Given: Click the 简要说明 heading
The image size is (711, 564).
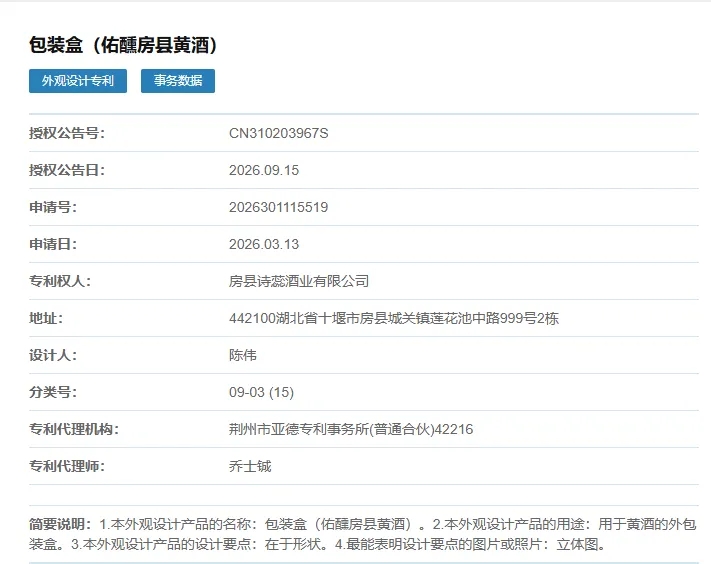Looking at the screenshot, I should 60,525.
